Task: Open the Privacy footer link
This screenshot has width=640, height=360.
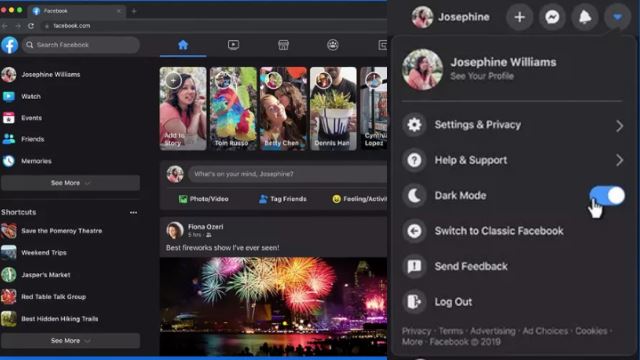Action: coord(416,331)
